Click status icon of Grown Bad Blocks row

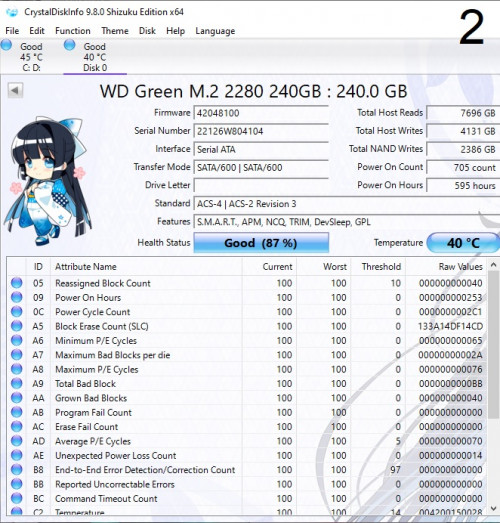(x=16, y=398)
